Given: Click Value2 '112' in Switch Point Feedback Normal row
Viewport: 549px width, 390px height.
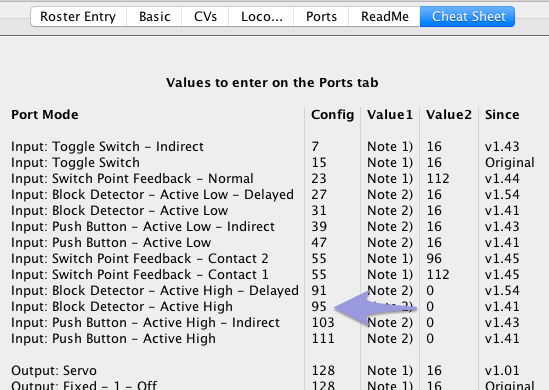Looking at the screenshot, I should 438,179.
